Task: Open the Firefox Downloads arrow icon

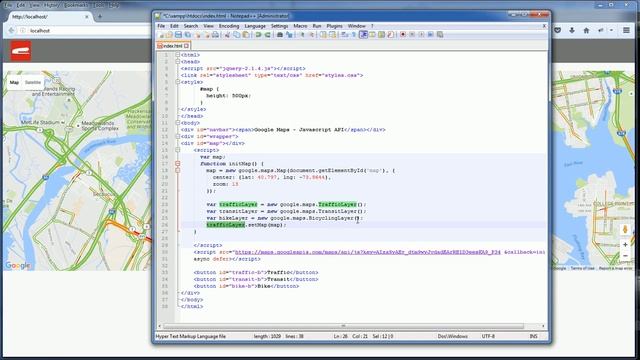Action: [572, 30]
